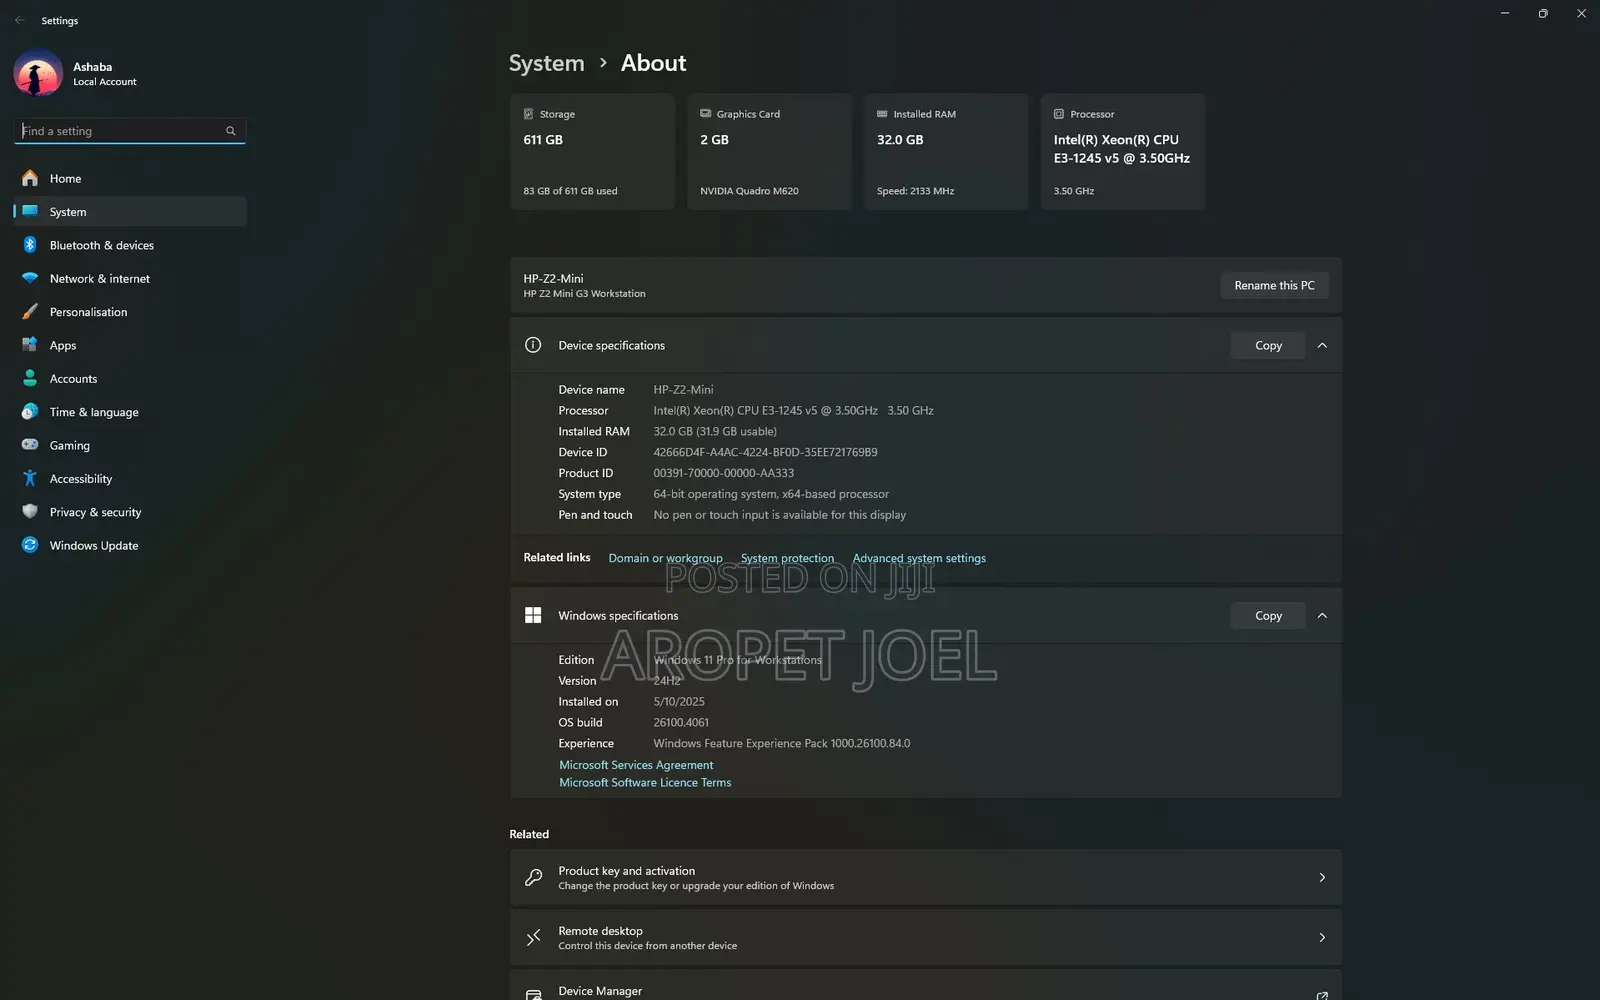Click the Accessibility figure icon

[x=30, y=478]
